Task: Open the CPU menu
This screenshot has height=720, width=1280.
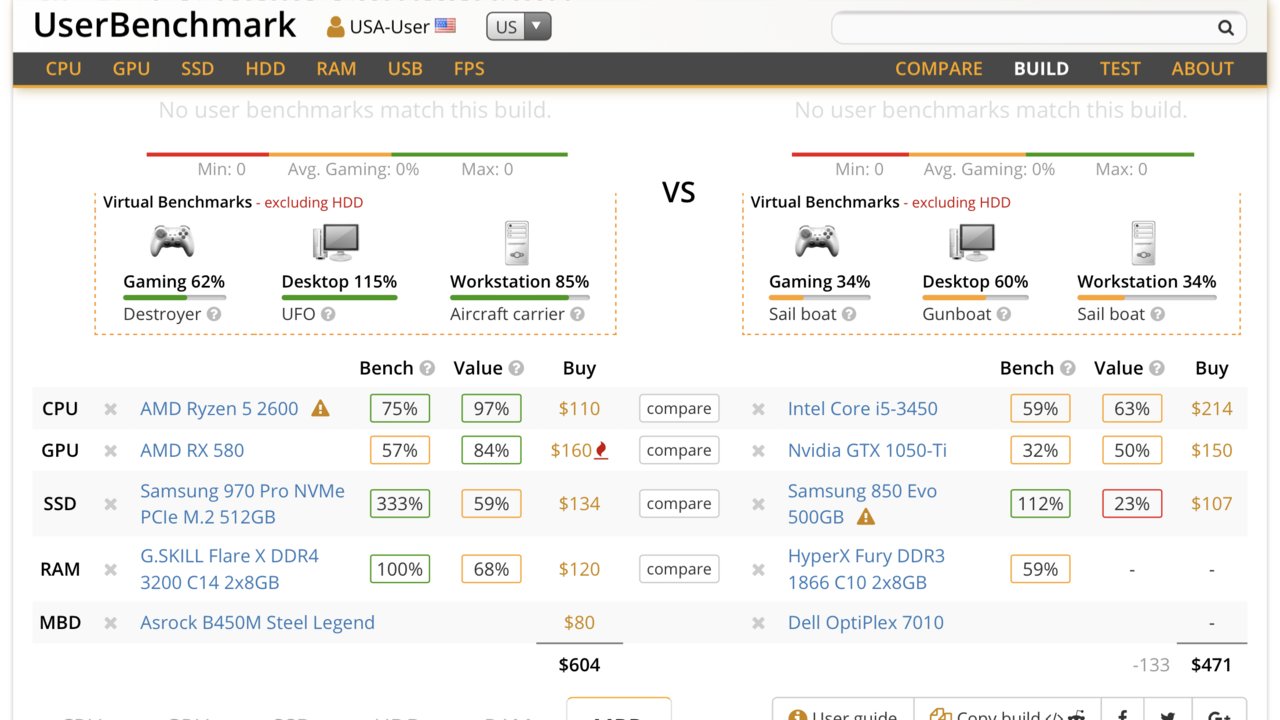Action: [64, 69]
